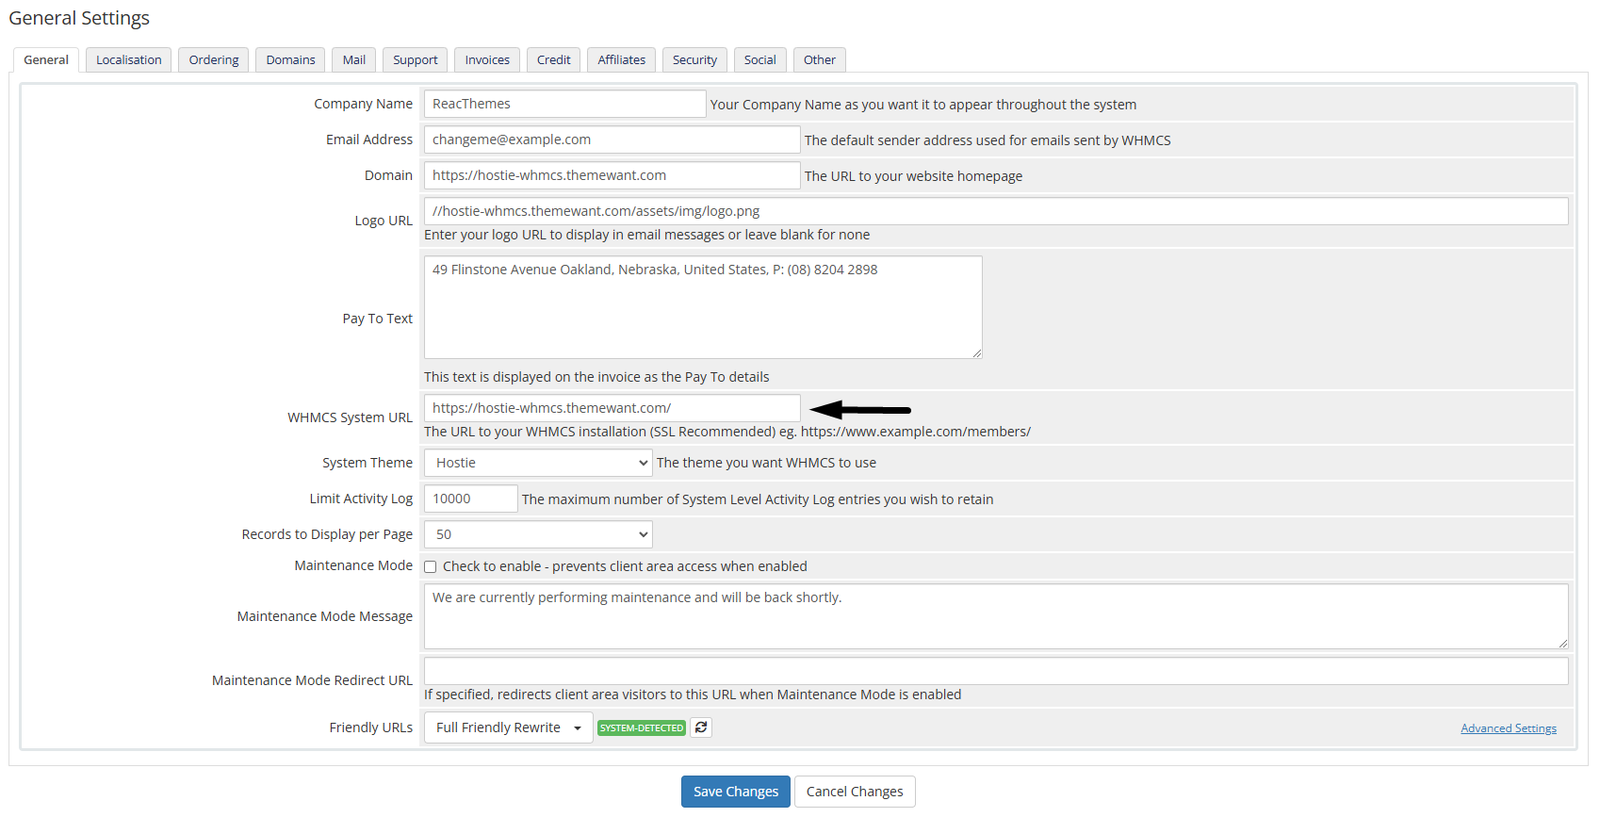Expand the Full Friendly Rewrite dropdown
The height and width of the screenshot is (818, 1600).
[508, 728]
